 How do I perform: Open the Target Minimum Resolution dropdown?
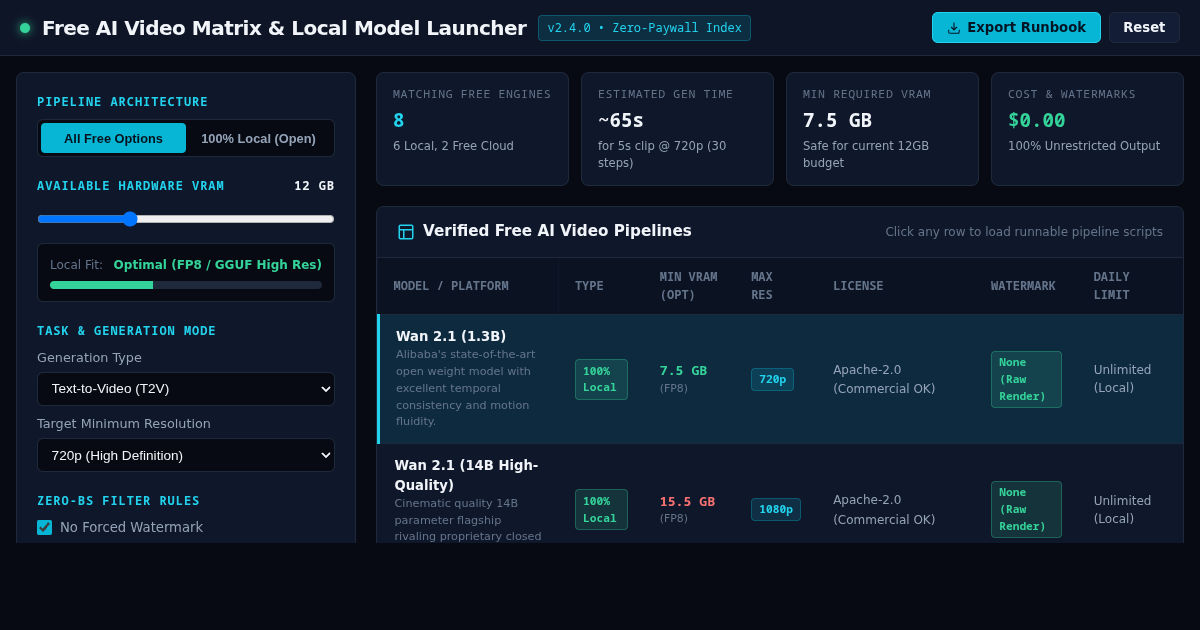coord(186,455)
